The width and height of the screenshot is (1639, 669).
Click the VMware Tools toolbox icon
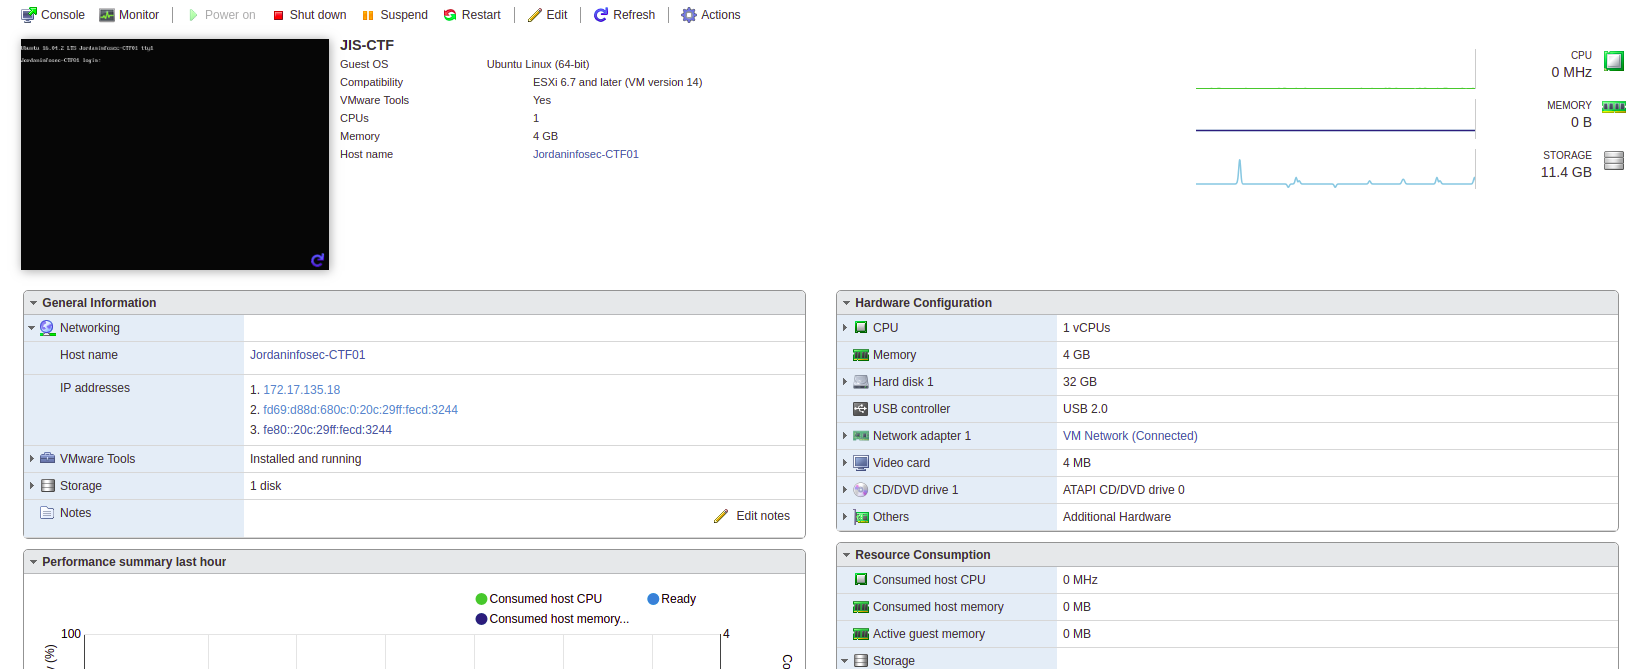coord(47,458)
